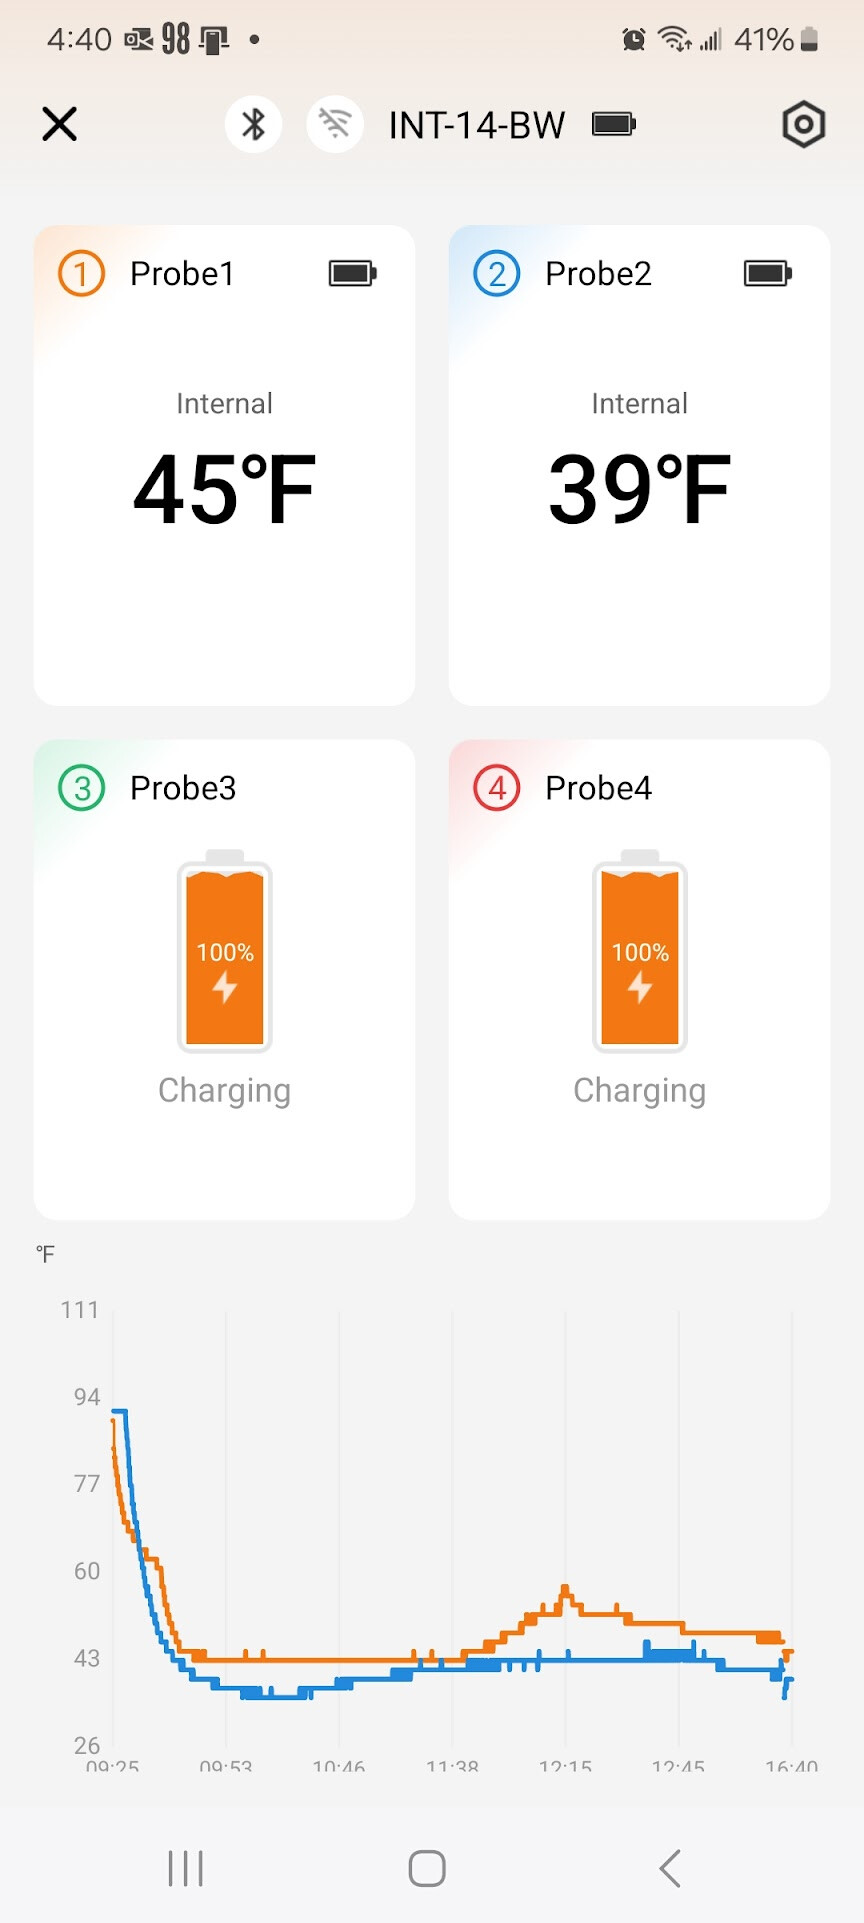Tap the INT-14-BW device name
Viewport: 864px width, 1923px height.
[x=476, y=125]
